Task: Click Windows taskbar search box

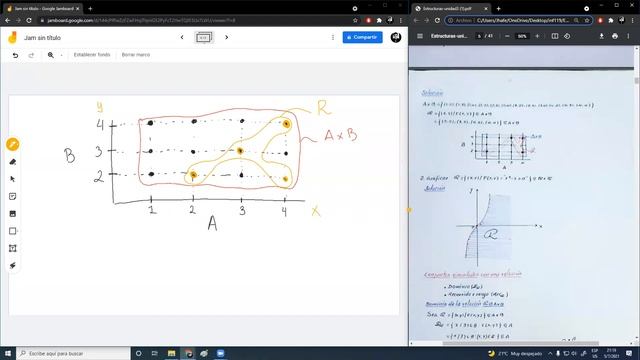Action: tap(73, 353)
